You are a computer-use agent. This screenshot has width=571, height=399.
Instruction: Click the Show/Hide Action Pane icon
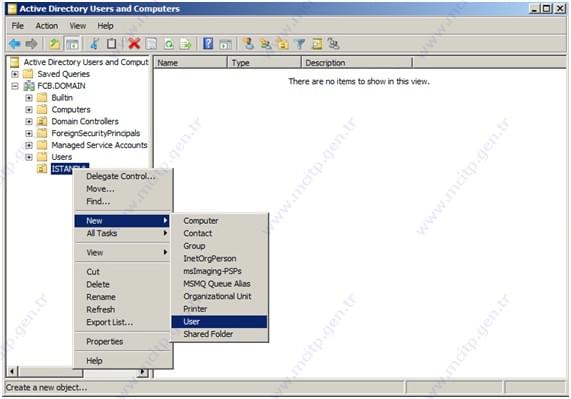point(225,44)
